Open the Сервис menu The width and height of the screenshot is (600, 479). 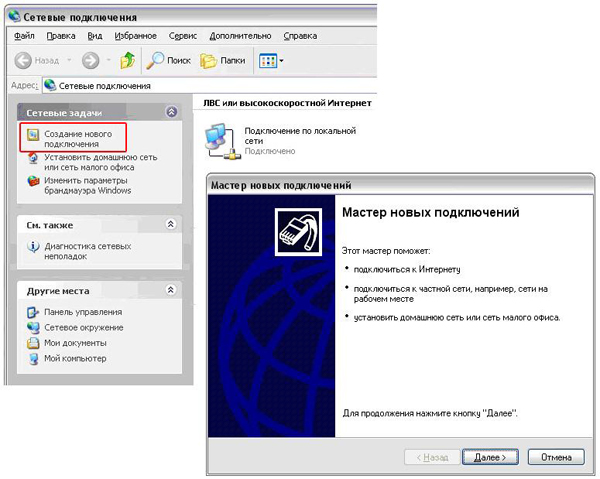[x=183, y=36]
